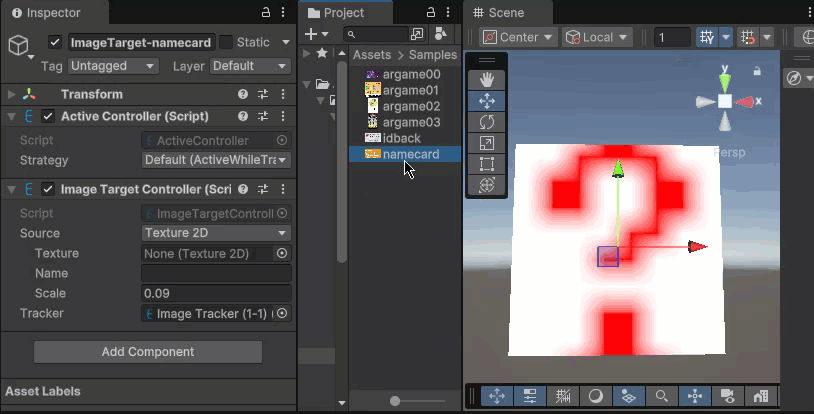Select the Scale tool

(486, 143)
